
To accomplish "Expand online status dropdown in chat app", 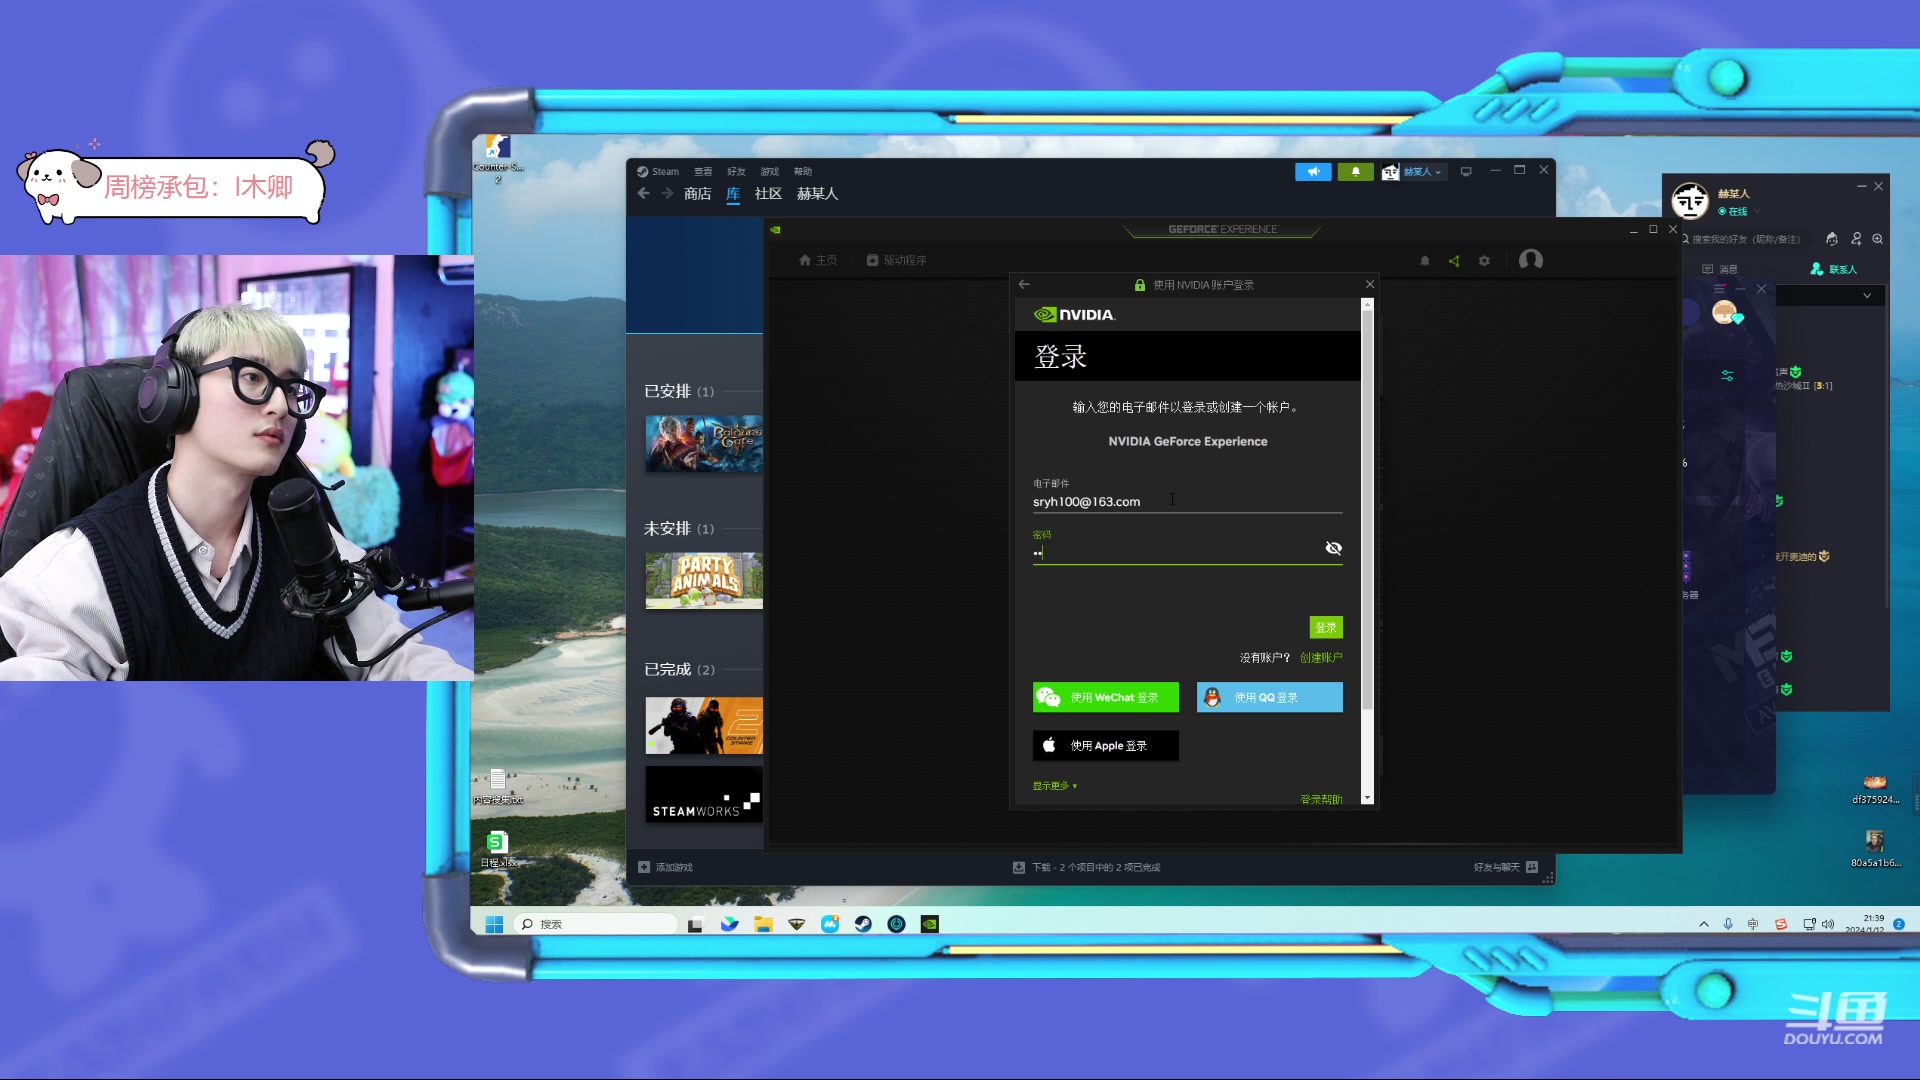I will click(1756, 212).
